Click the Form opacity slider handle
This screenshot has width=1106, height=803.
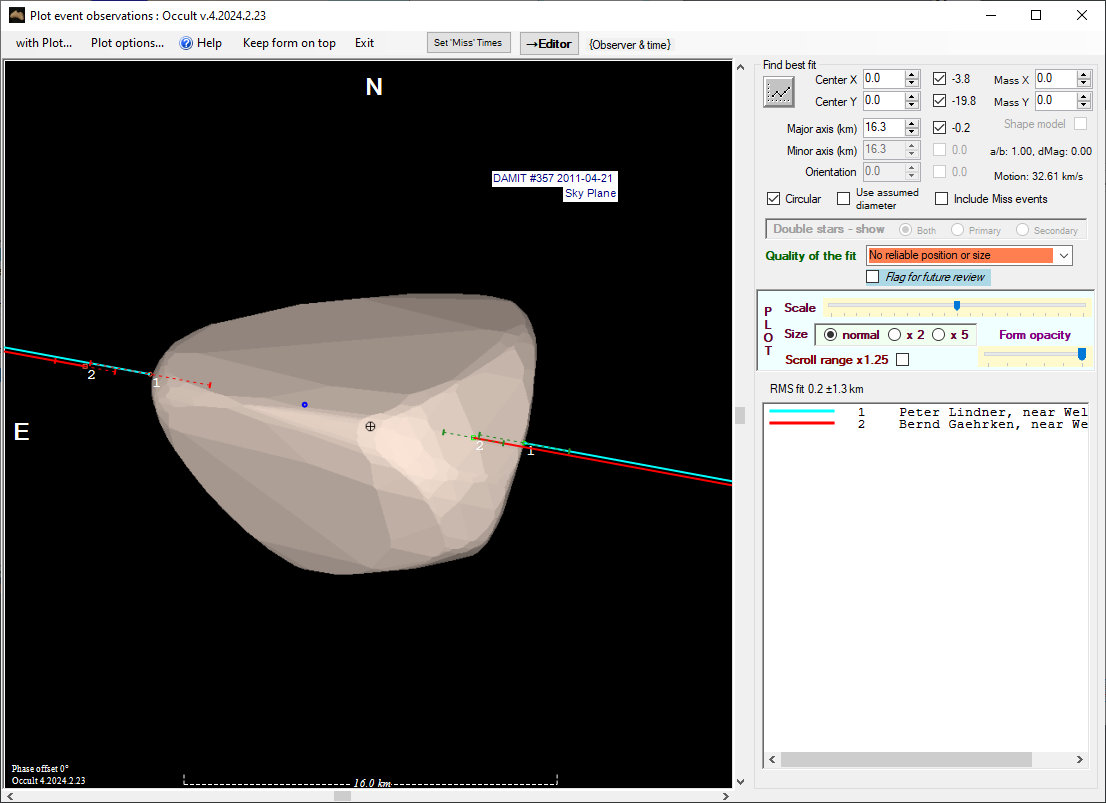click(1081, 354)
